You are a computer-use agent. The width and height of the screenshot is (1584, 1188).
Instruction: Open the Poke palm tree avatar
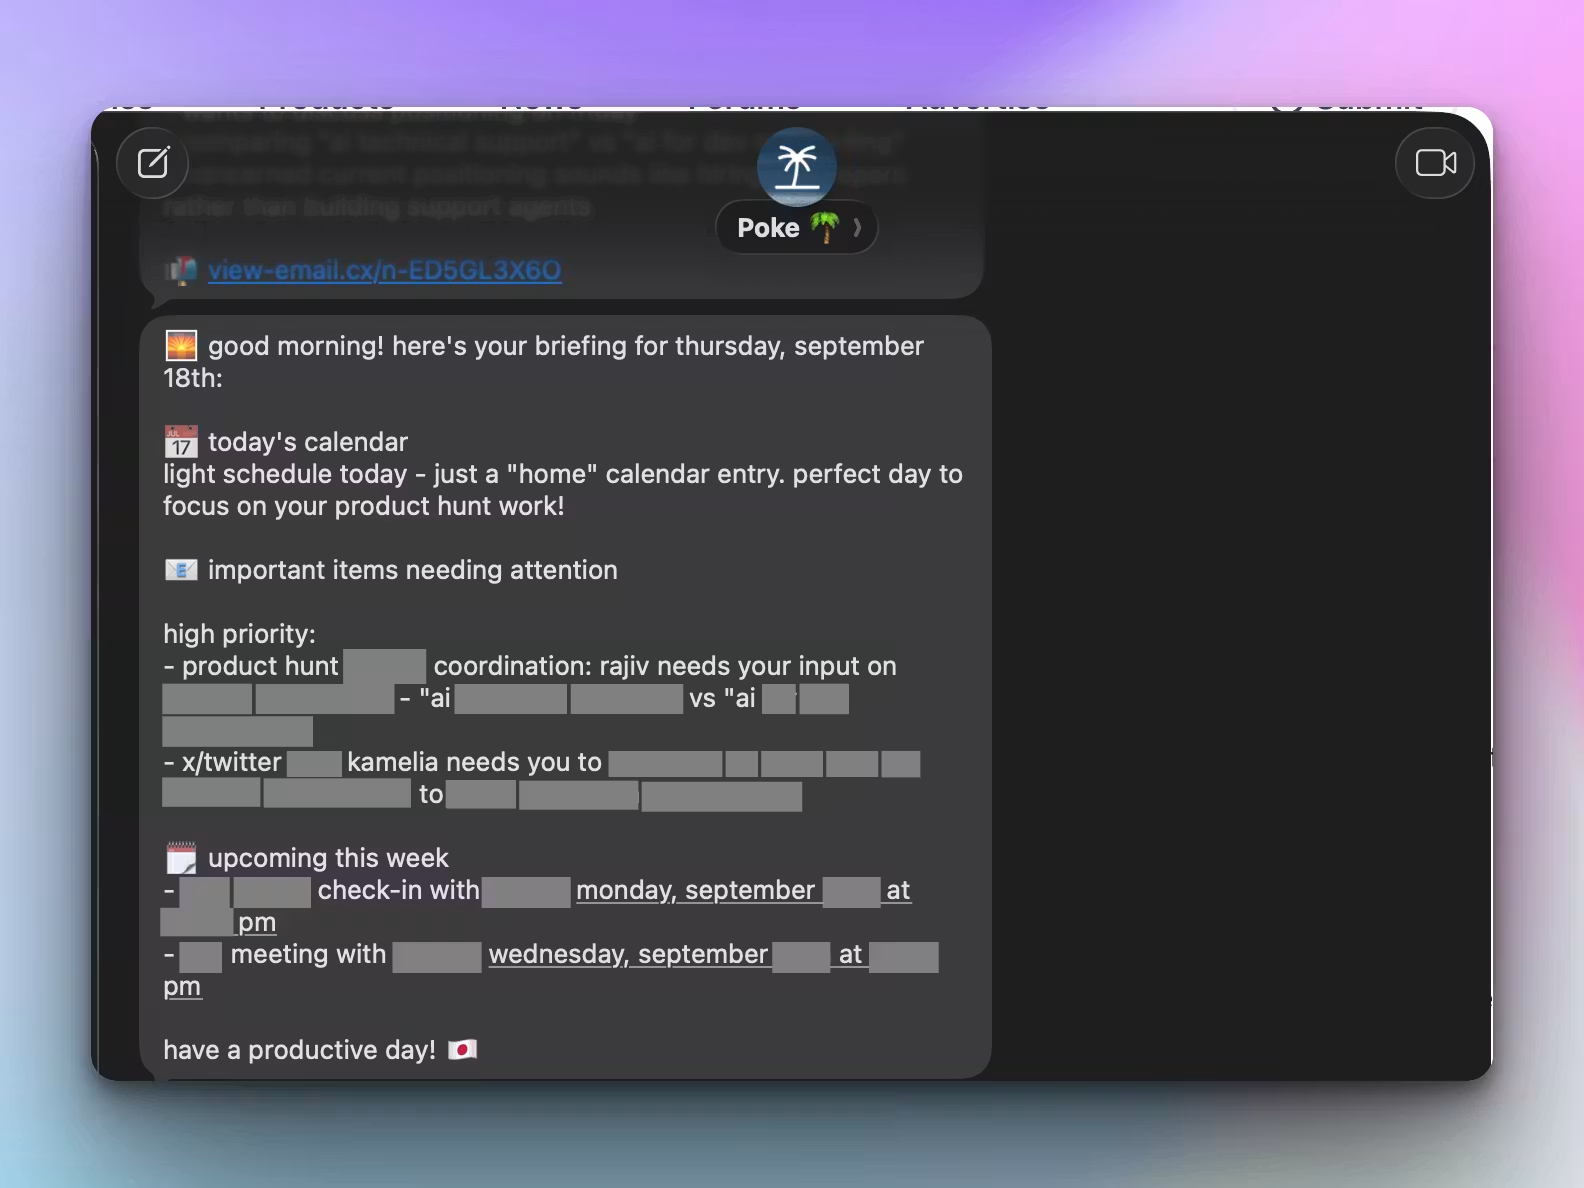coord(797,166)
